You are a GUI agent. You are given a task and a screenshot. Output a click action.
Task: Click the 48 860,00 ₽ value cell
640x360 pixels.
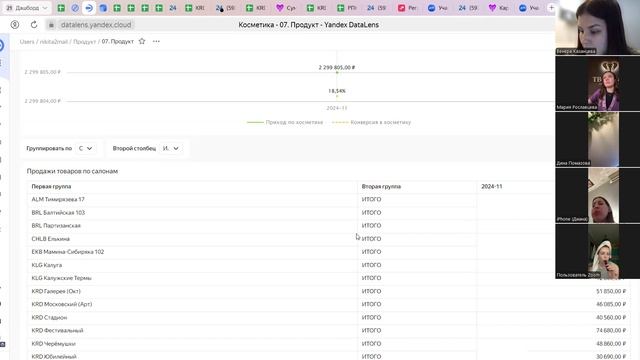tap(611, 344)
